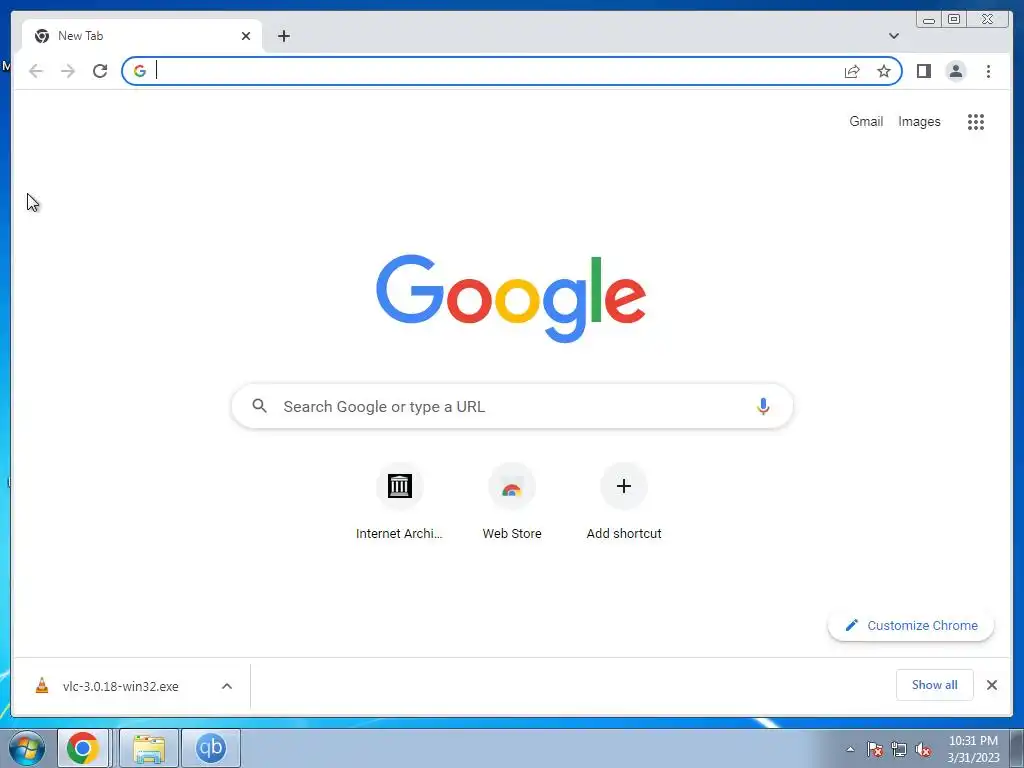The width and height of the screenshot is (1024, 768).
Task: Show hidden system tray icons
Action: click(x=850, y=749)
